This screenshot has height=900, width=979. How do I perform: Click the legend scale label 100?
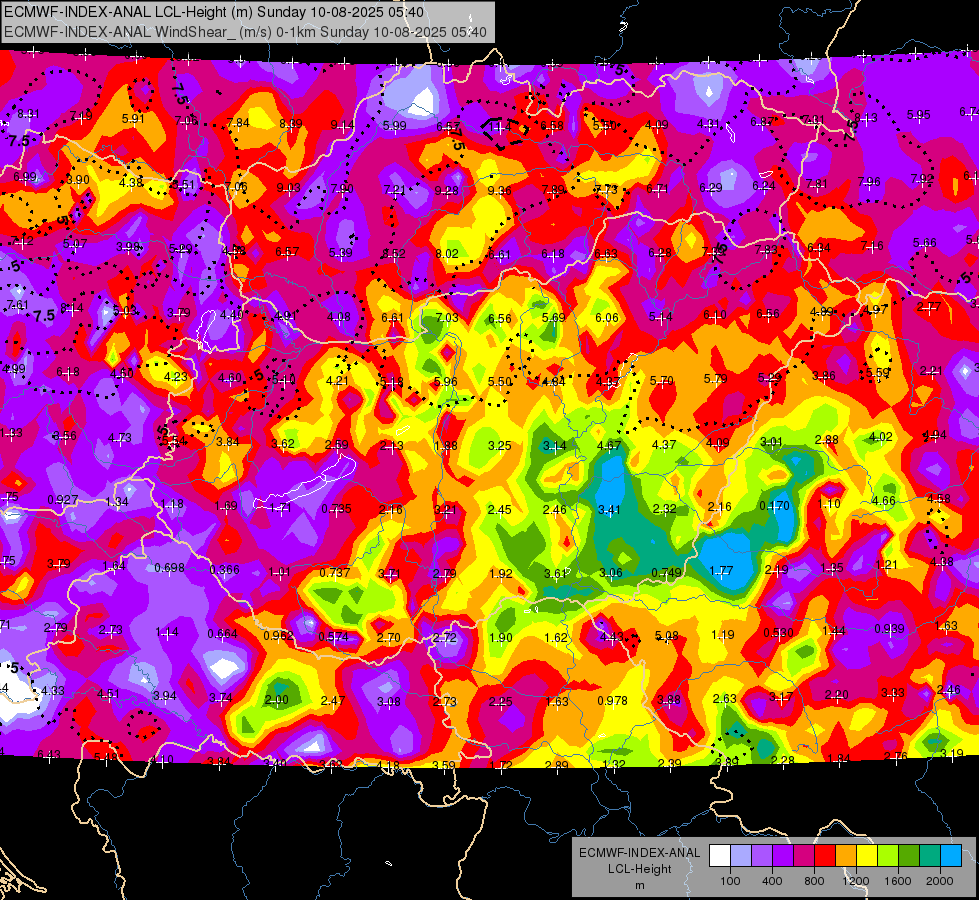coord(730,881)
